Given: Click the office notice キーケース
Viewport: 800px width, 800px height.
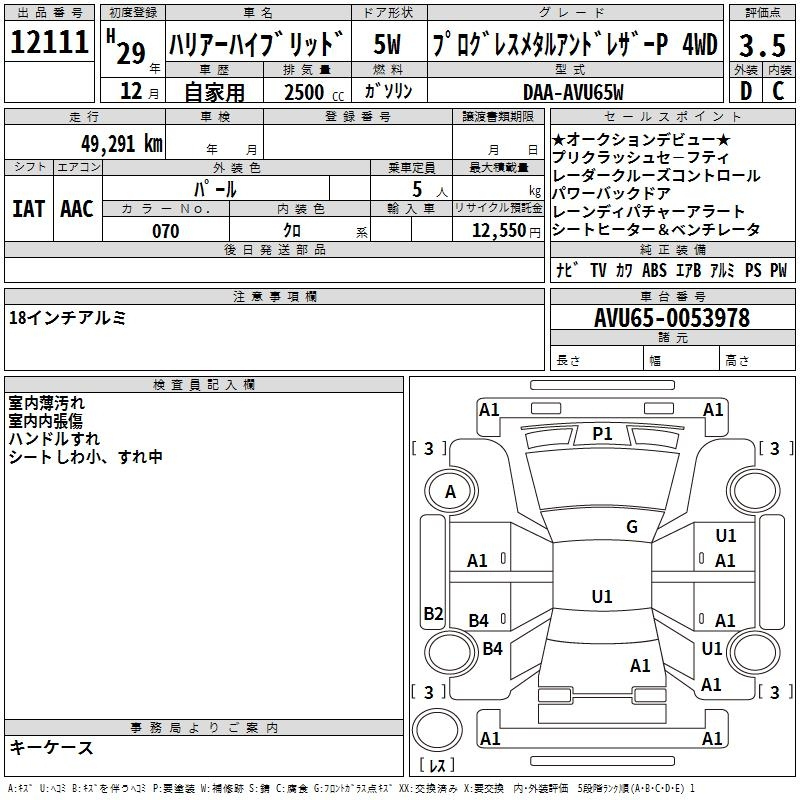Looking at the screenshot, I should (x=52, y=747).
